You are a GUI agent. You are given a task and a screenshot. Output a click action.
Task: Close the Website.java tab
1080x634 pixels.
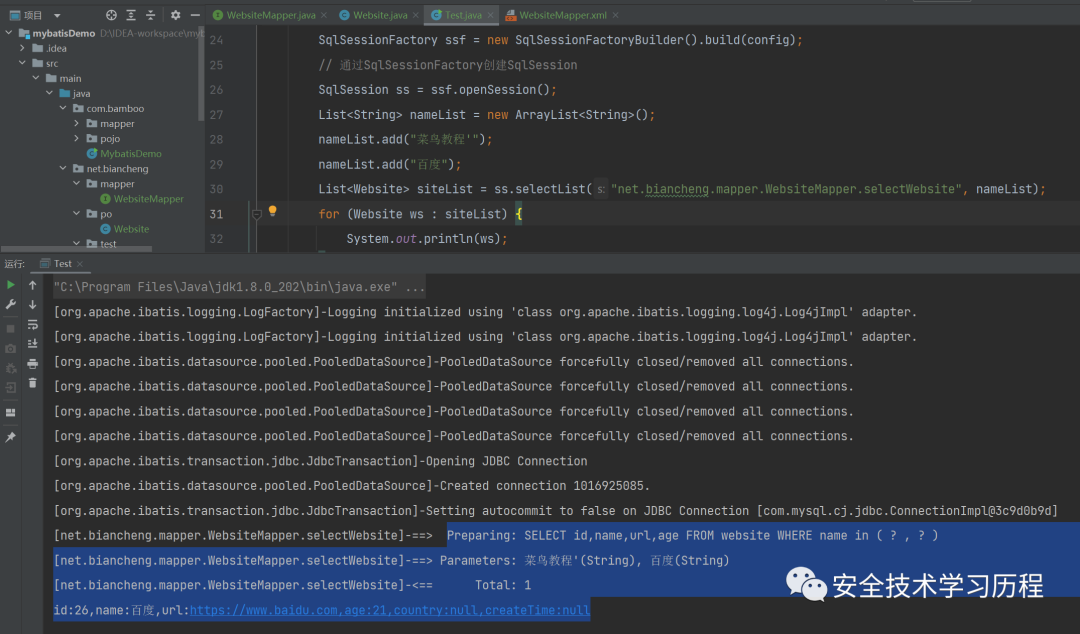click(415, 15)
